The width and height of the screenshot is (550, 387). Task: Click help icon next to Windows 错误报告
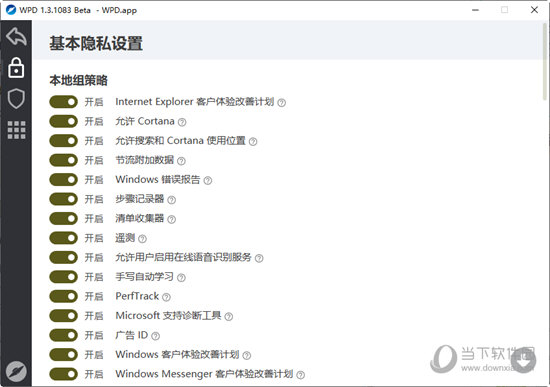click(207, 180)
